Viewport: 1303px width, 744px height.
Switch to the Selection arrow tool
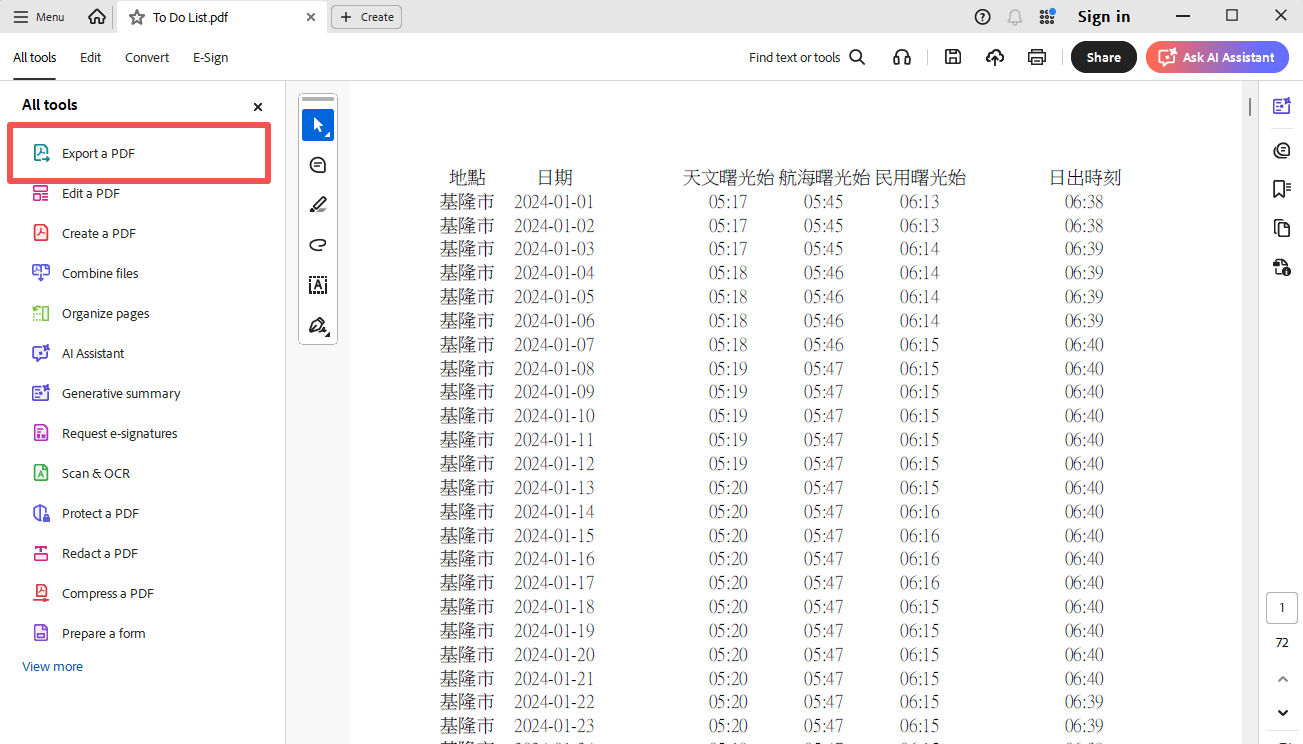(x=318, y=124)
